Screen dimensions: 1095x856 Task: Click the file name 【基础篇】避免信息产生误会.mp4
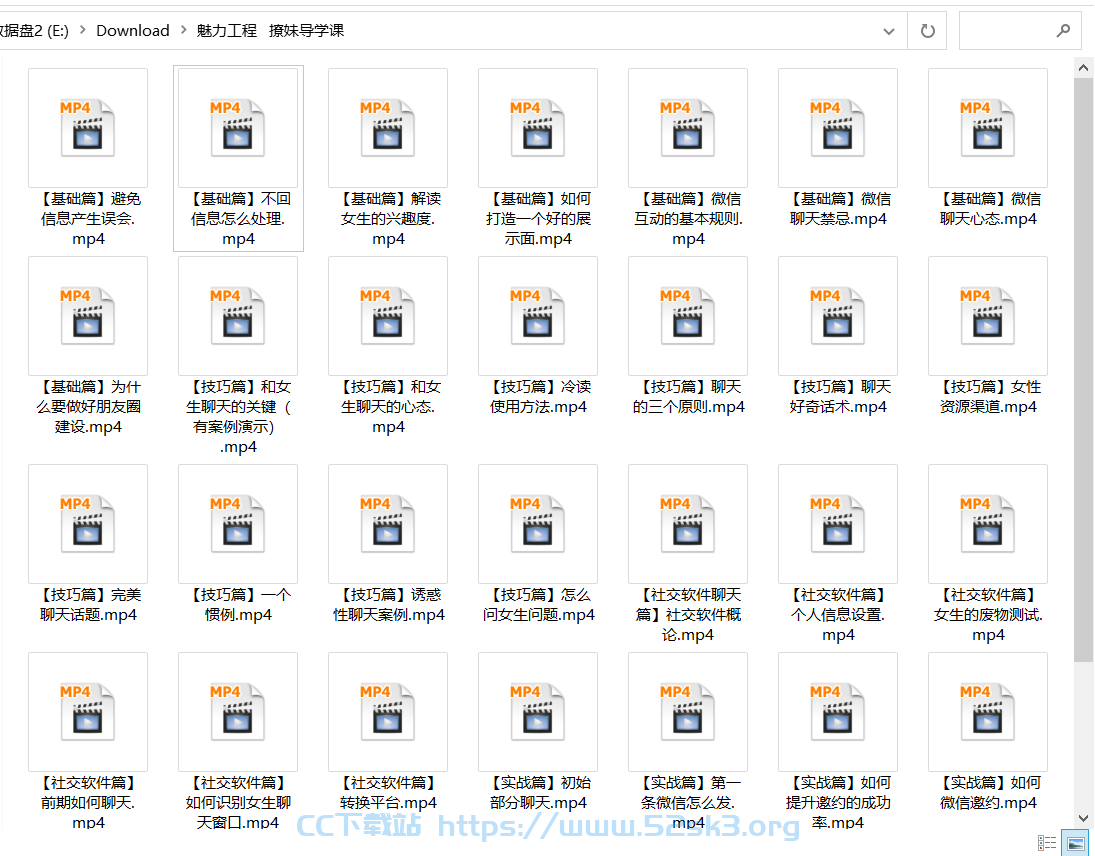coord(88,219)
